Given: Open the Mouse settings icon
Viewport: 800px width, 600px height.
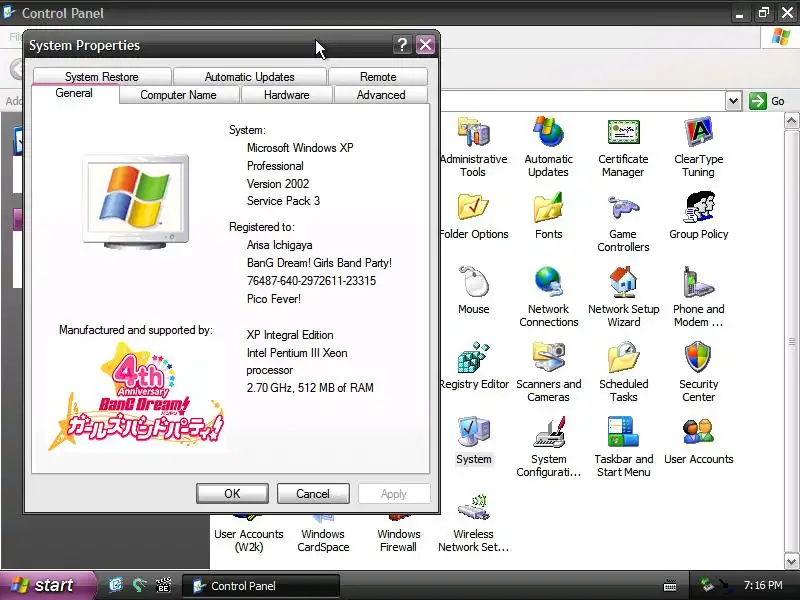Looking at the screenshot, I should 473,282.
